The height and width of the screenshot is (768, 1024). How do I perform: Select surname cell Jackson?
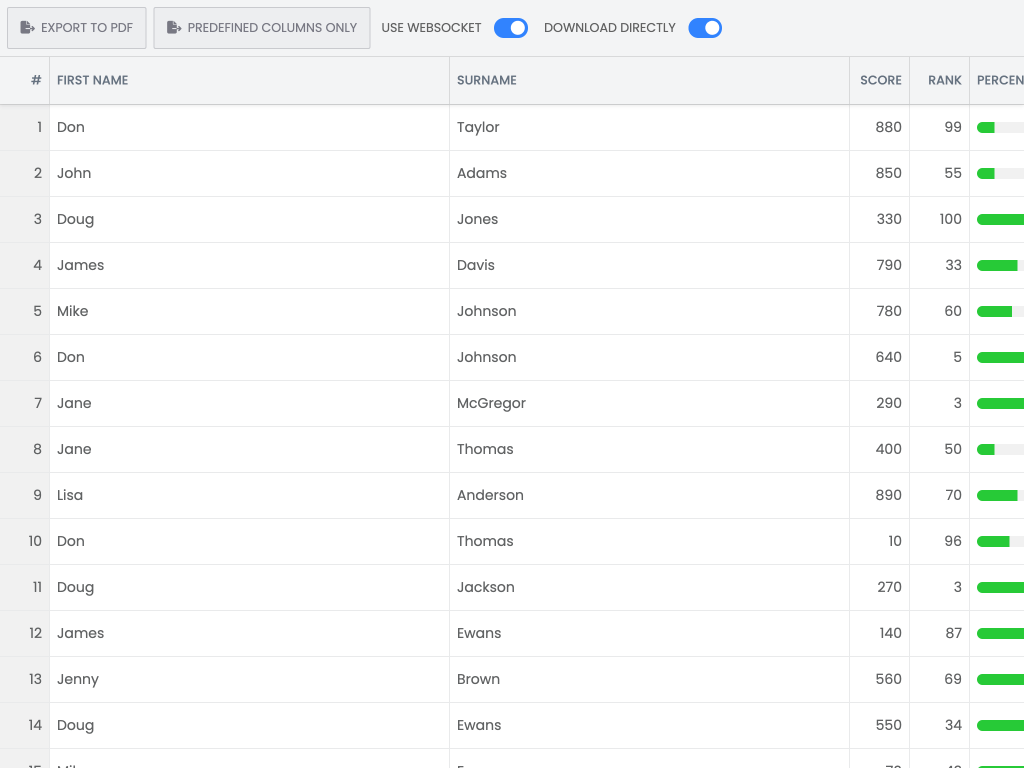649,588
